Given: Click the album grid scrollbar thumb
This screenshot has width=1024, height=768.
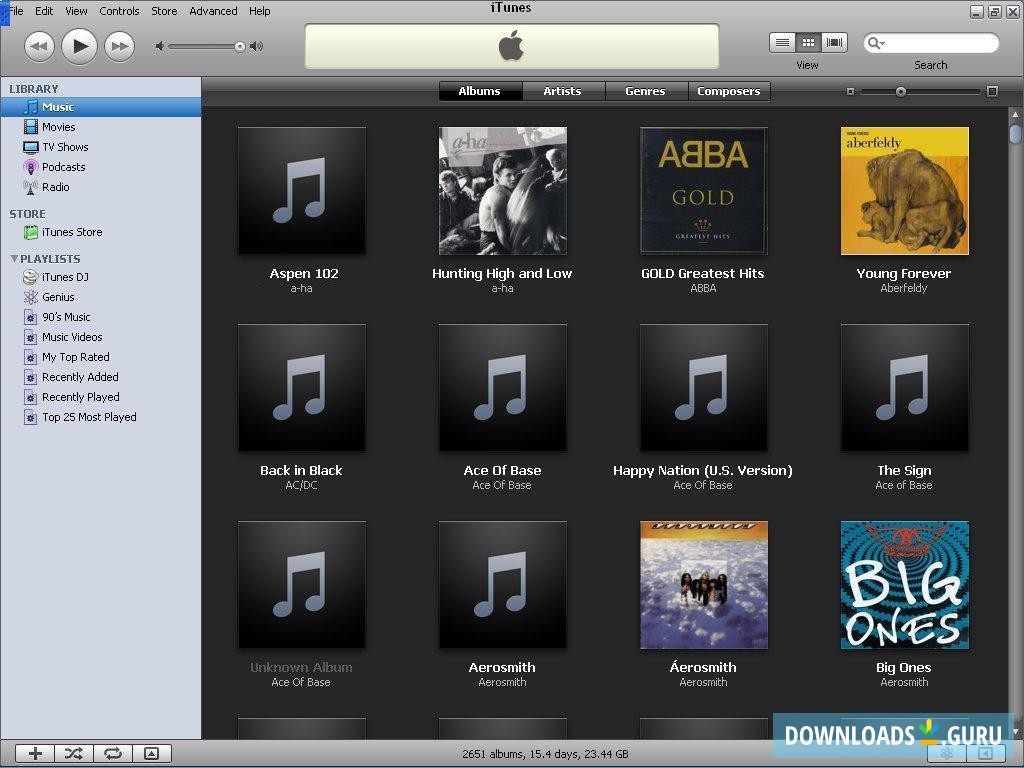Looking at the screenshot, I should 1016,134.
